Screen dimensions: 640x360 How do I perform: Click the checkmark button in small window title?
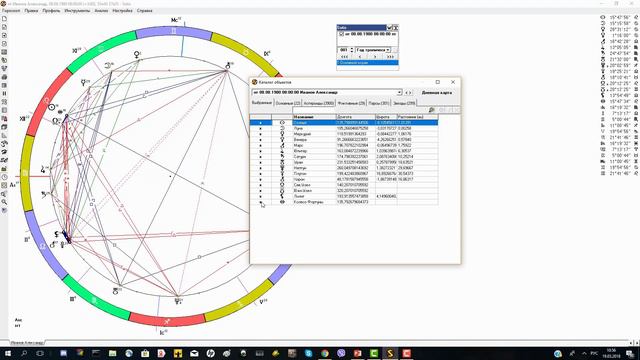(x=389, y=27)
